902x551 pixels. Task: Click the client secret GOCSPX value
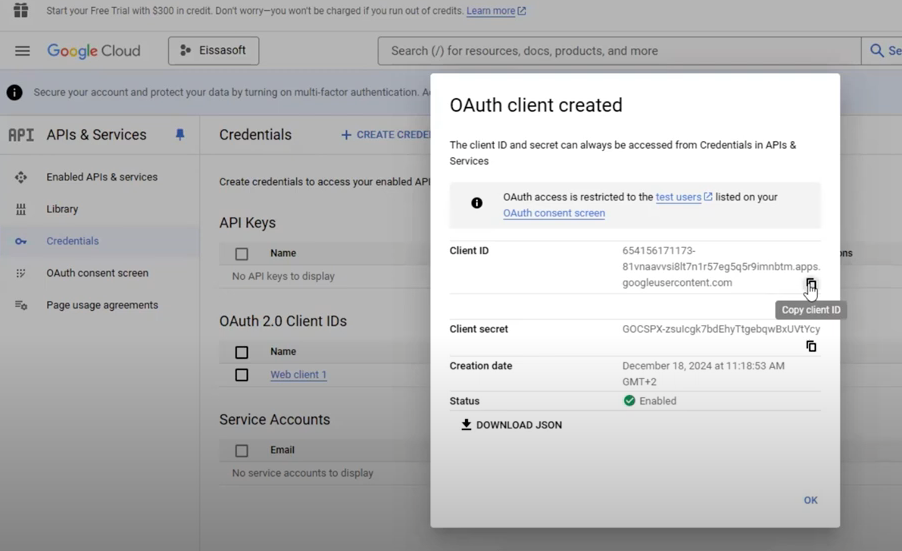coord(721,329)
